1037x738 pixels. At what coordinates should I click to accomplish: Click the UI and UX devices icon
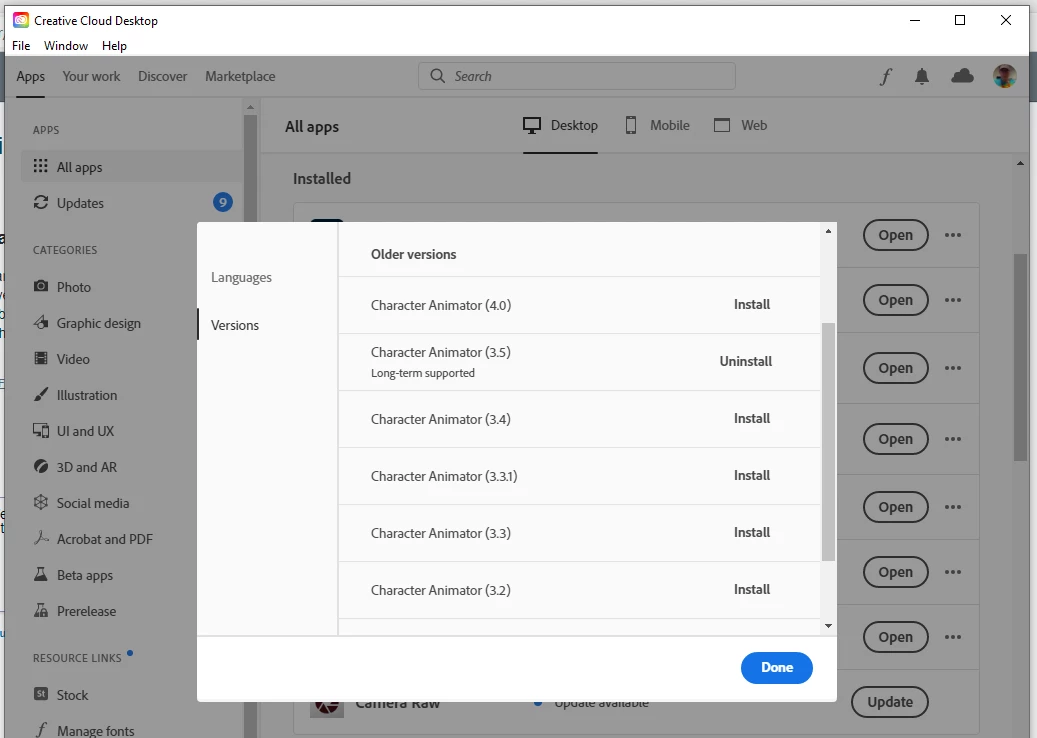pos(41,430)
